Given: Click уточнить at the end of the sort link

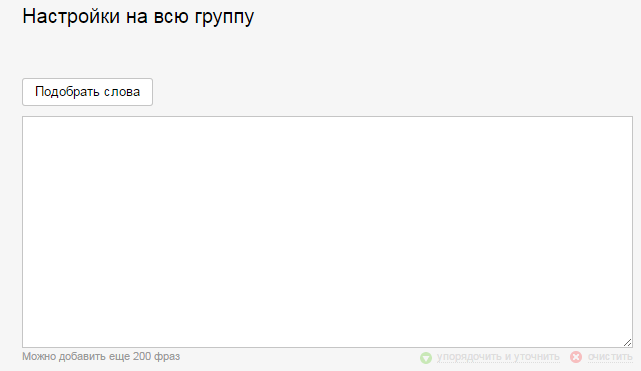Looking at the screenshot, I should pyautogui.click(x=536, y=357).
